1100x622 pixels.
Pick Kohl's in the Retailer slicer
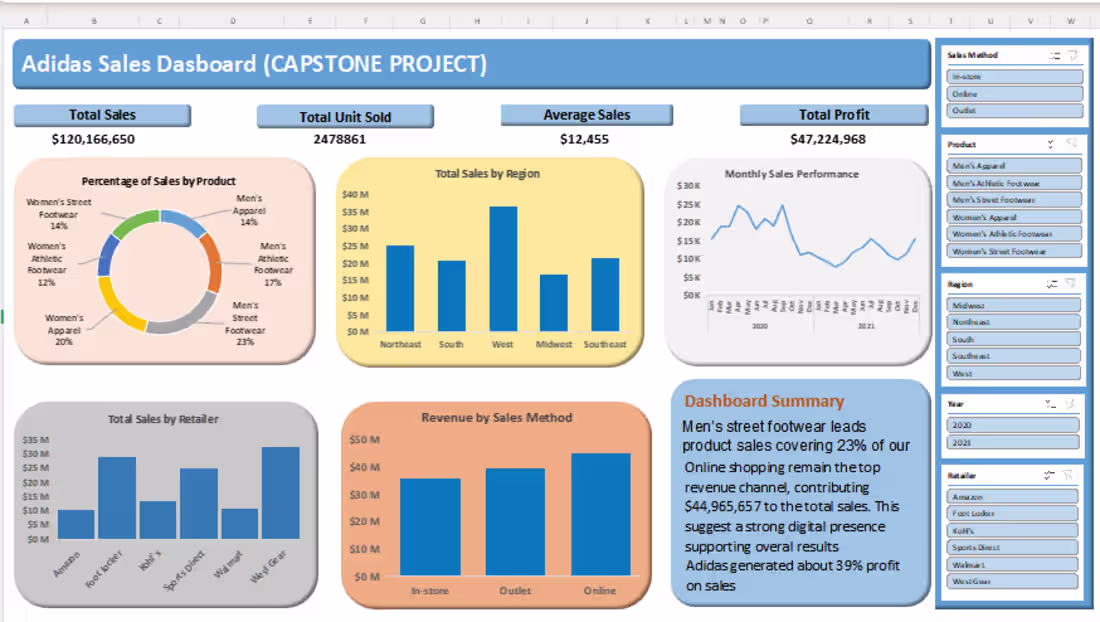(1012, 531)
